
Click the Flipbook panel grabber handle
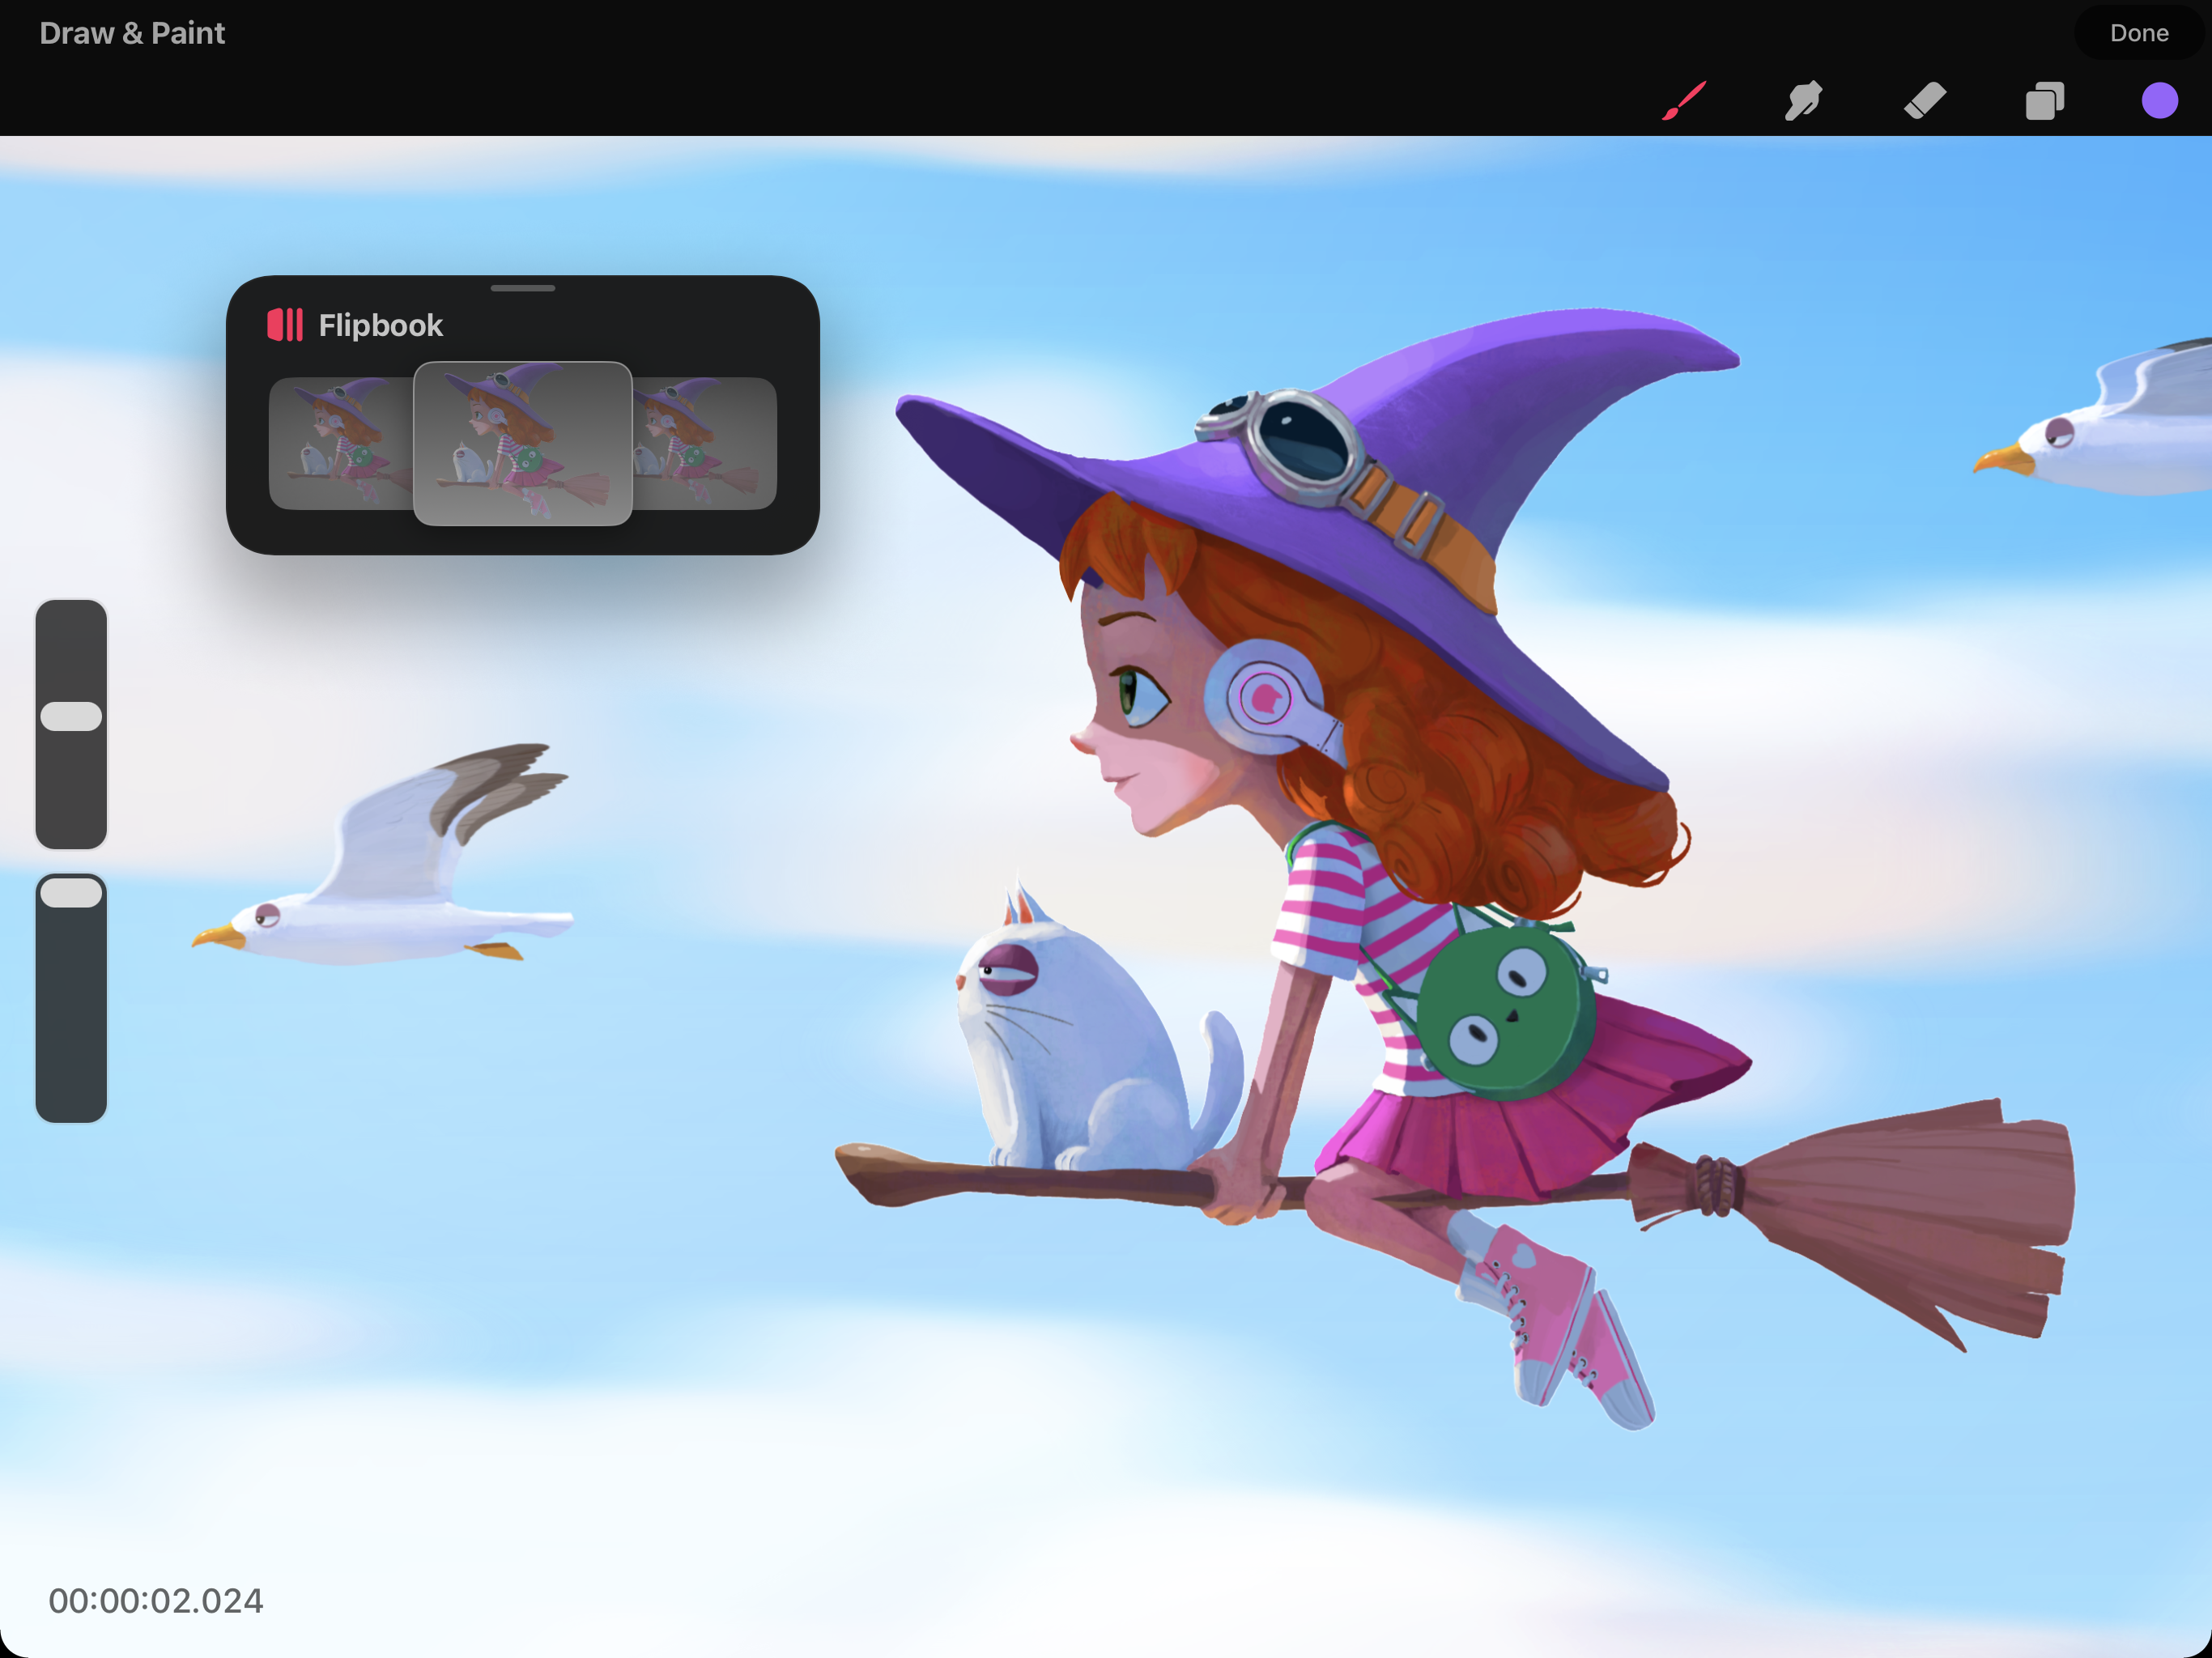522,288
